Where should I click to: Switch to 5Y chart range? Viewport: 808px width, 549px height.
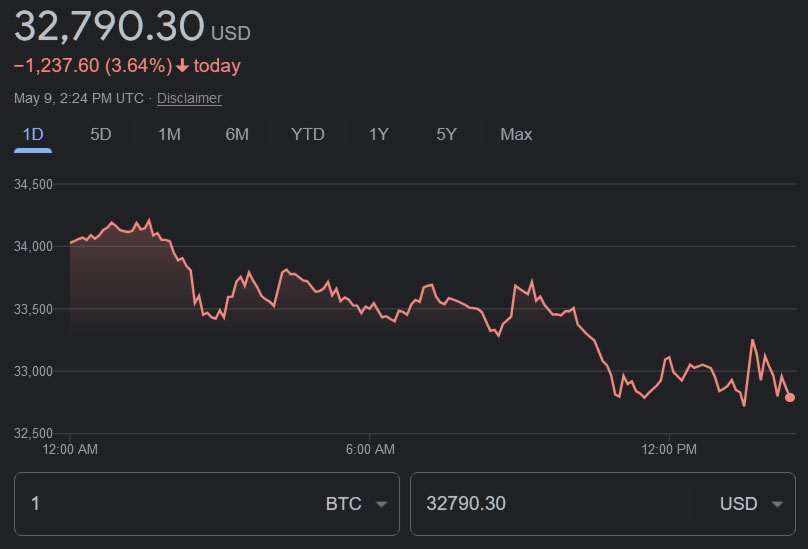pyautogui.click(x=446, y=135)
